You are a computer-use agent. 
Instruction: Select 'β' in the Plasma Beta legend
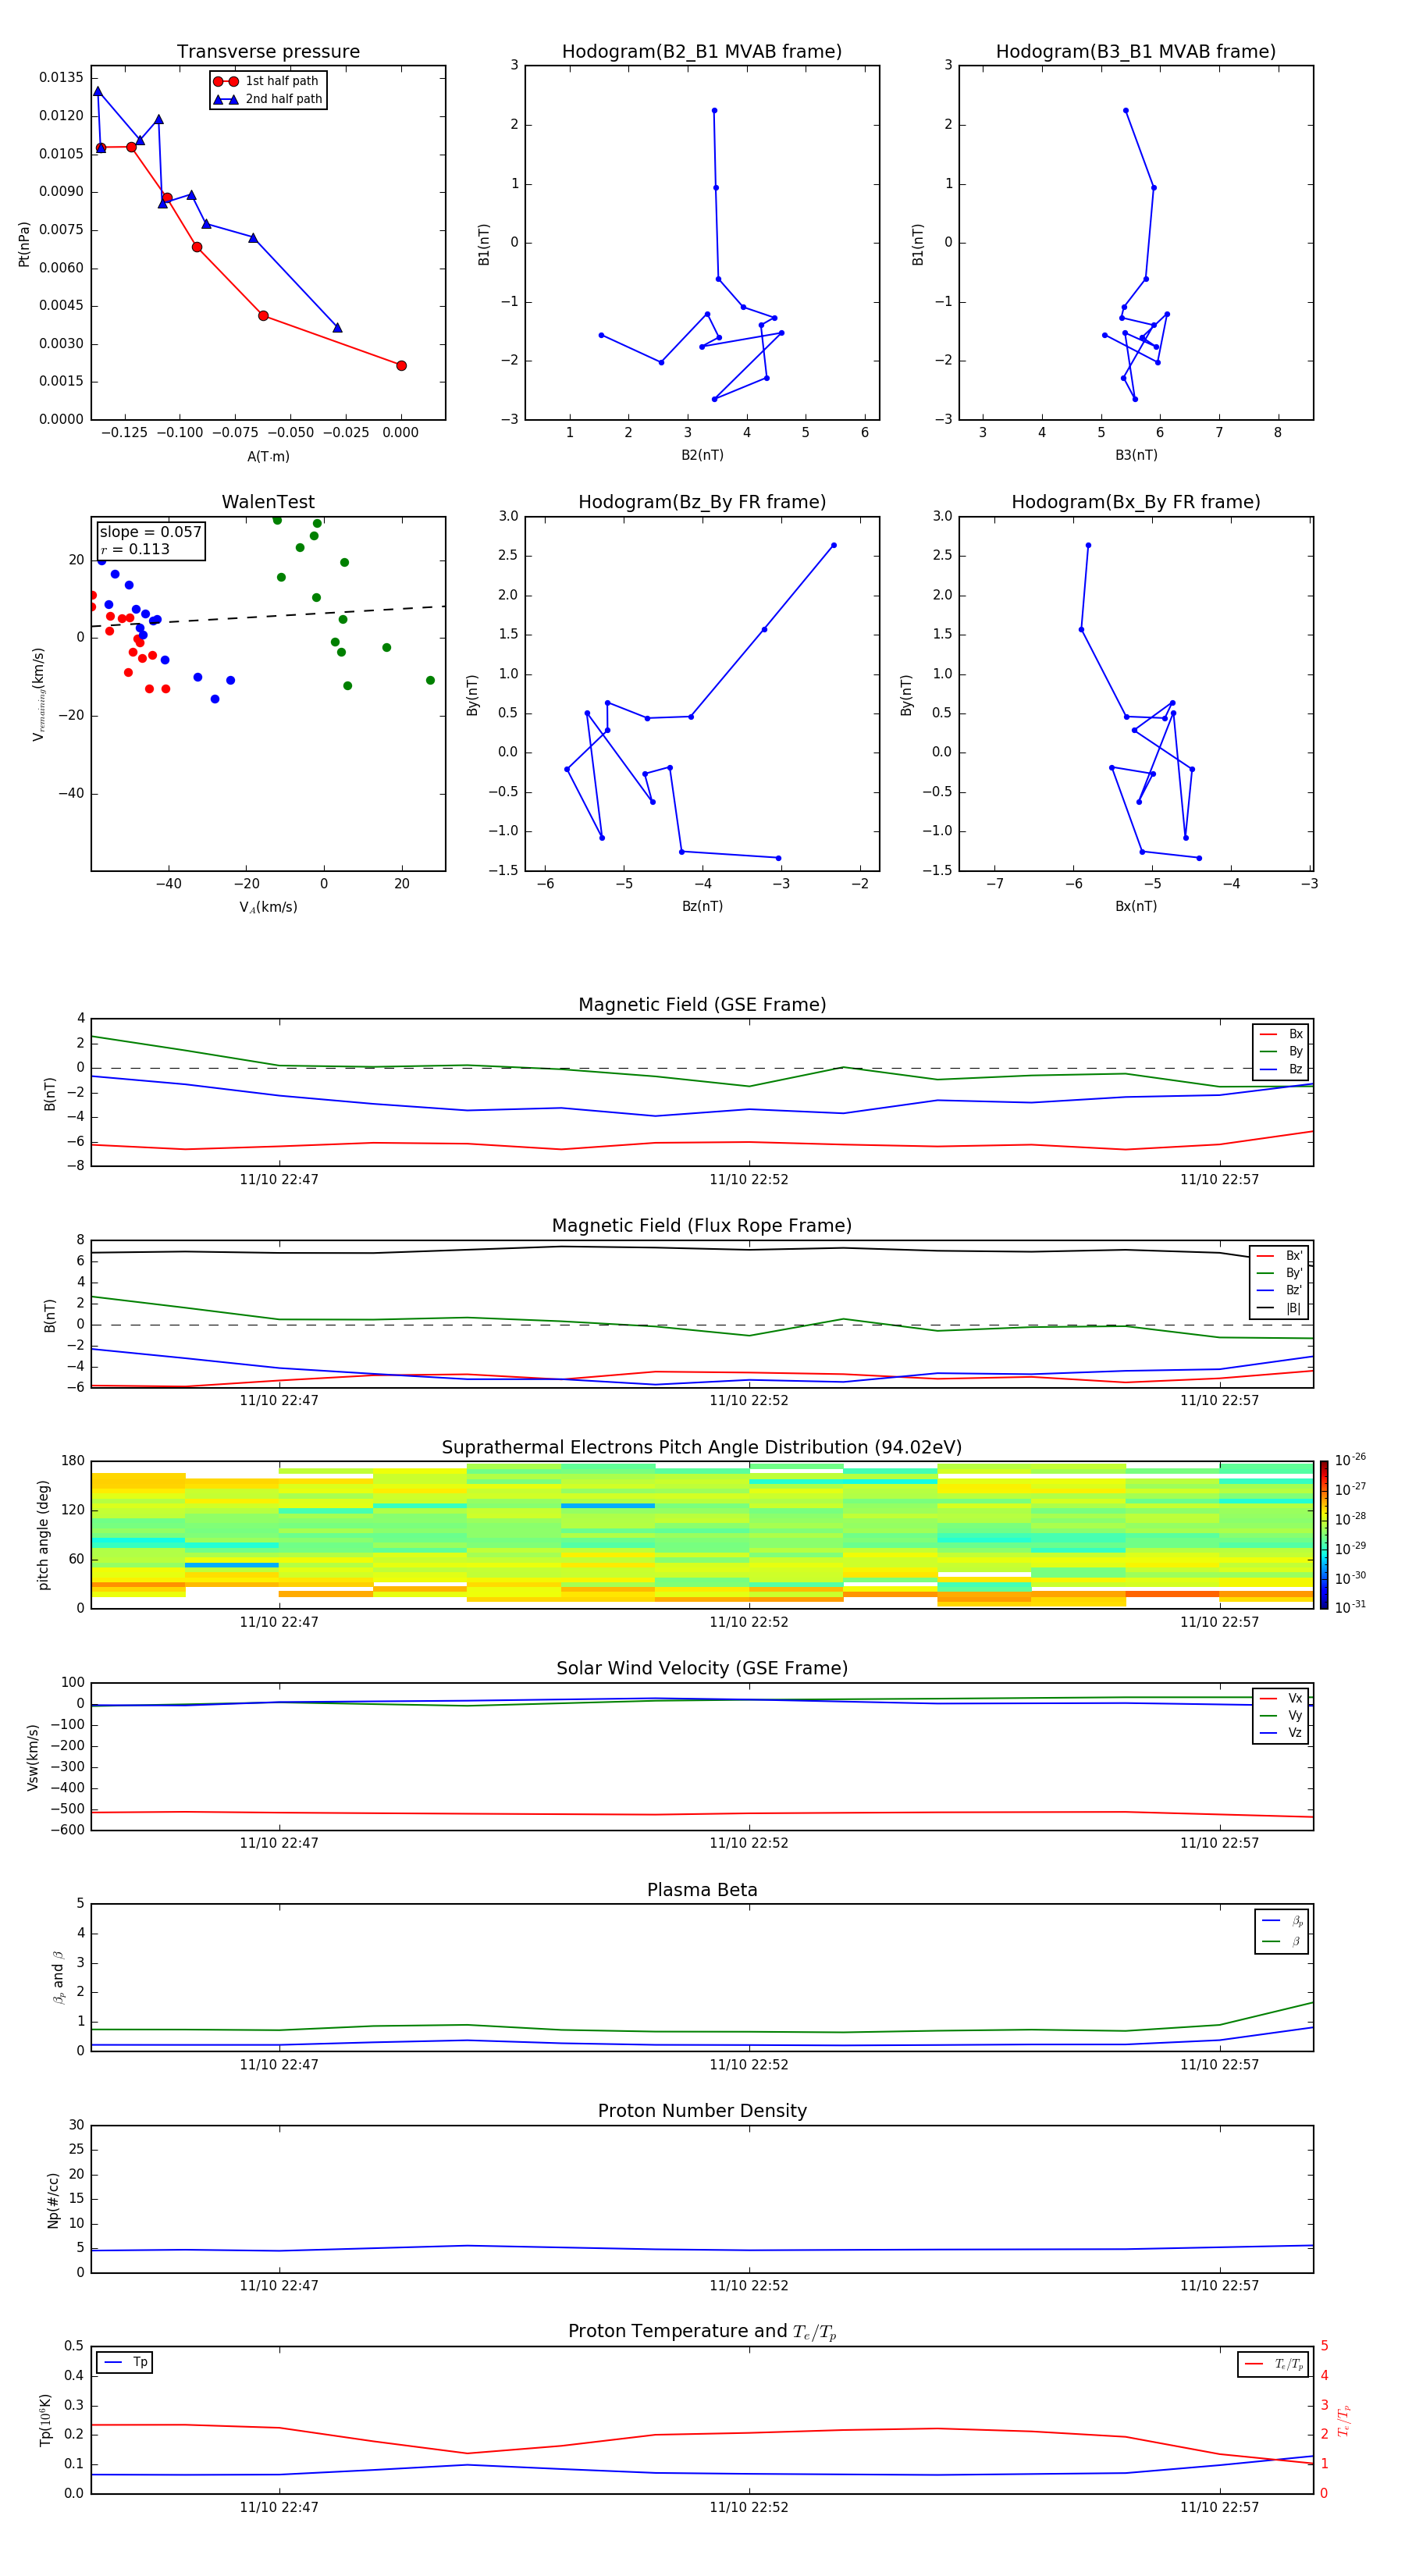[1282, 1942]
